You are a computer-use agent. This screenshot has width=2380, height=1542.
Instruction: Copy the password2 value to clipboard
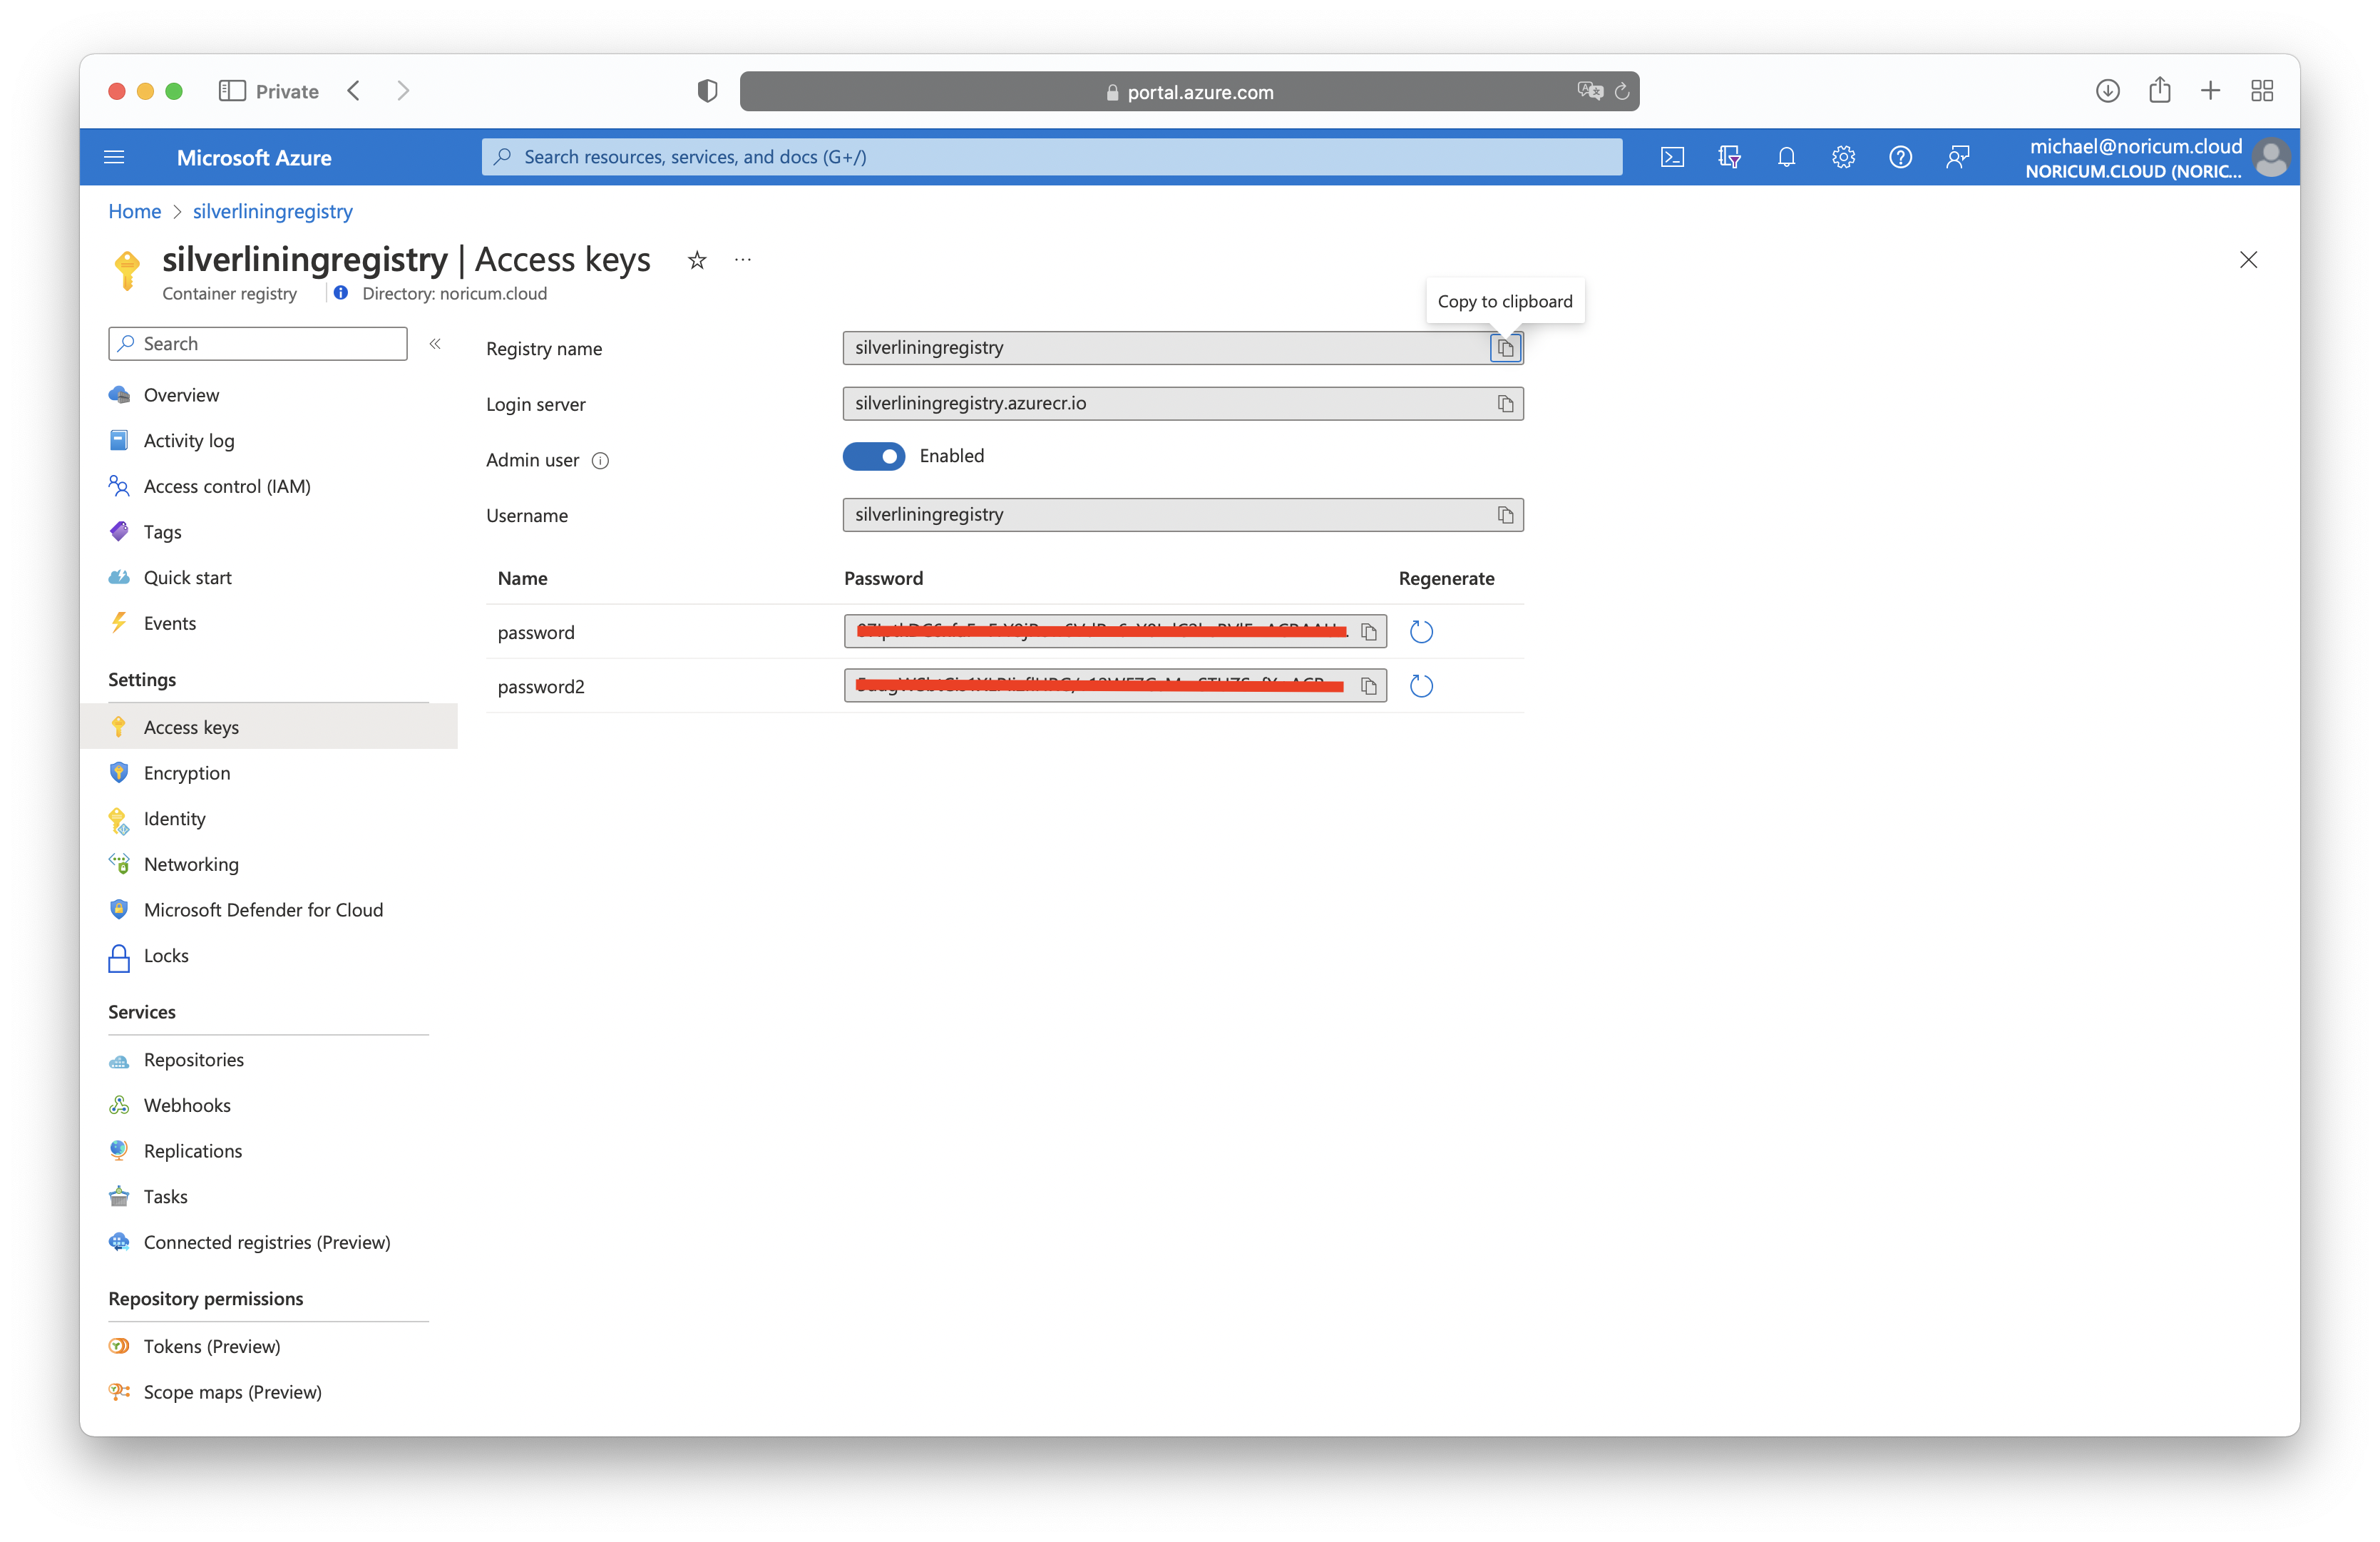tap(1368, 686)
